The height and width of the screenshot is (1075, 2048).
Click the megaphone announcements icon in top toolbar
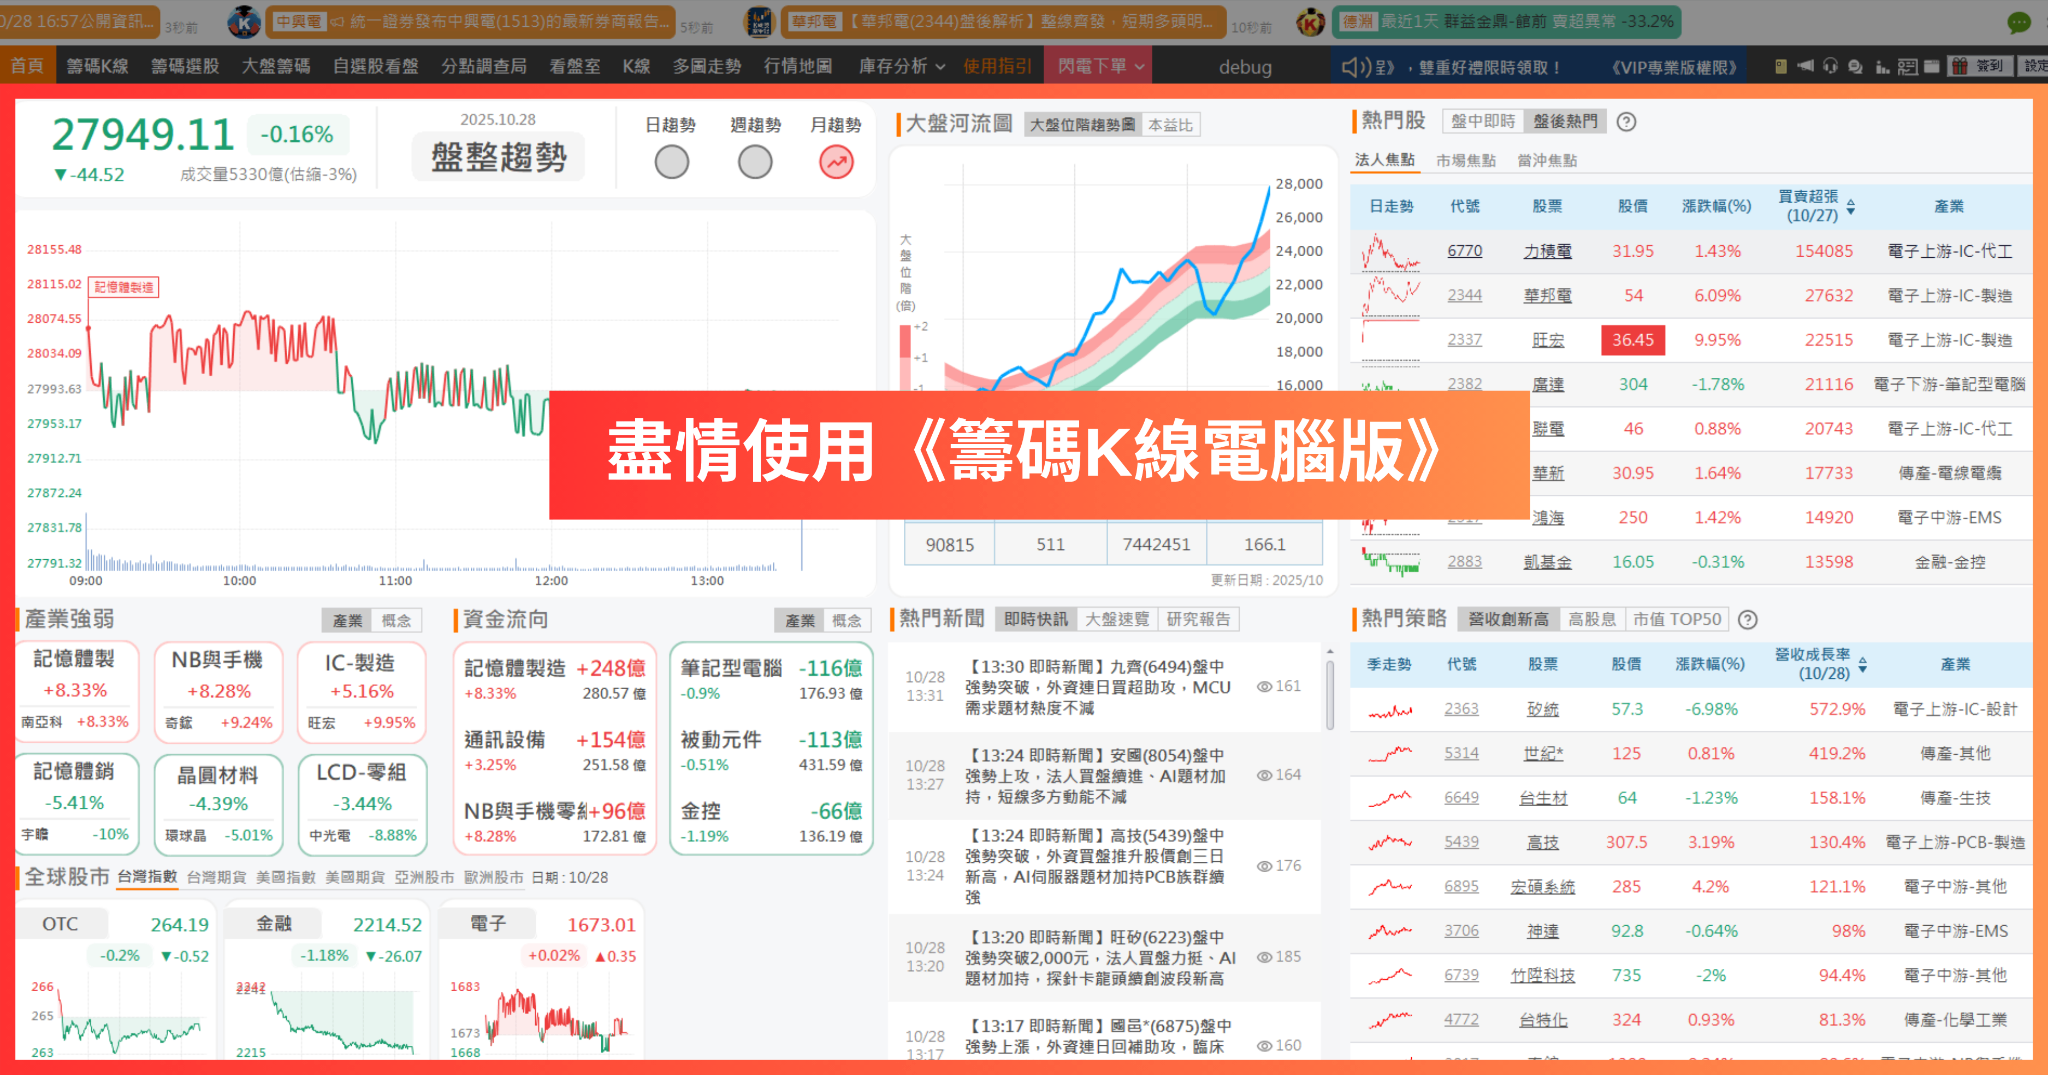pos(1805,66)
